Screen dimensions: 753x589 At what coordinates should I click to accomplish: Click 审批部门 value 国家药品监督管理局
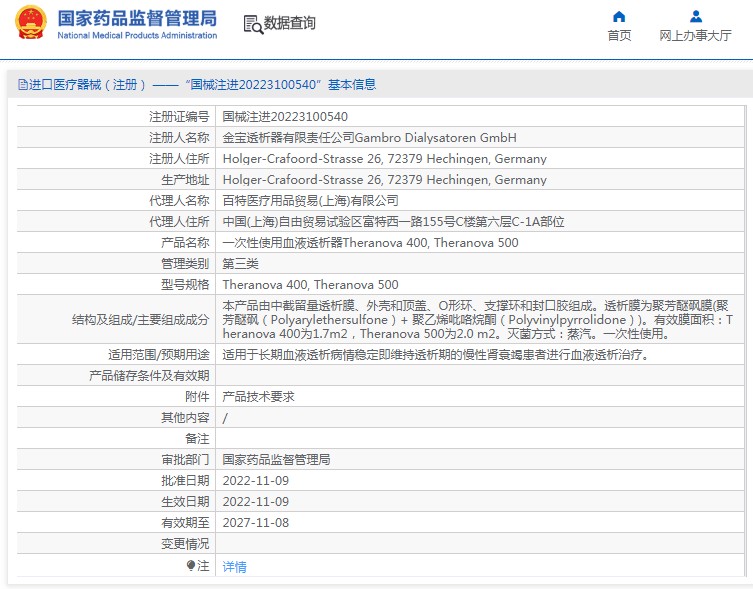click(x=276, y=460)
